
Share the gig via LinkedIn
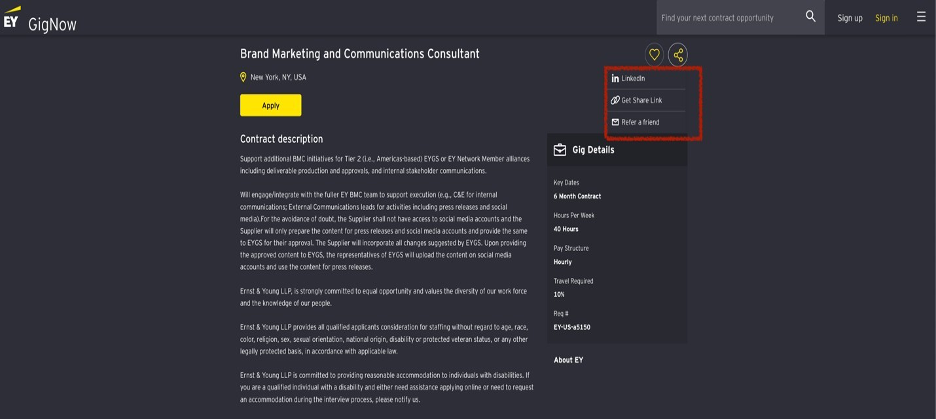(x=633, y=78)
